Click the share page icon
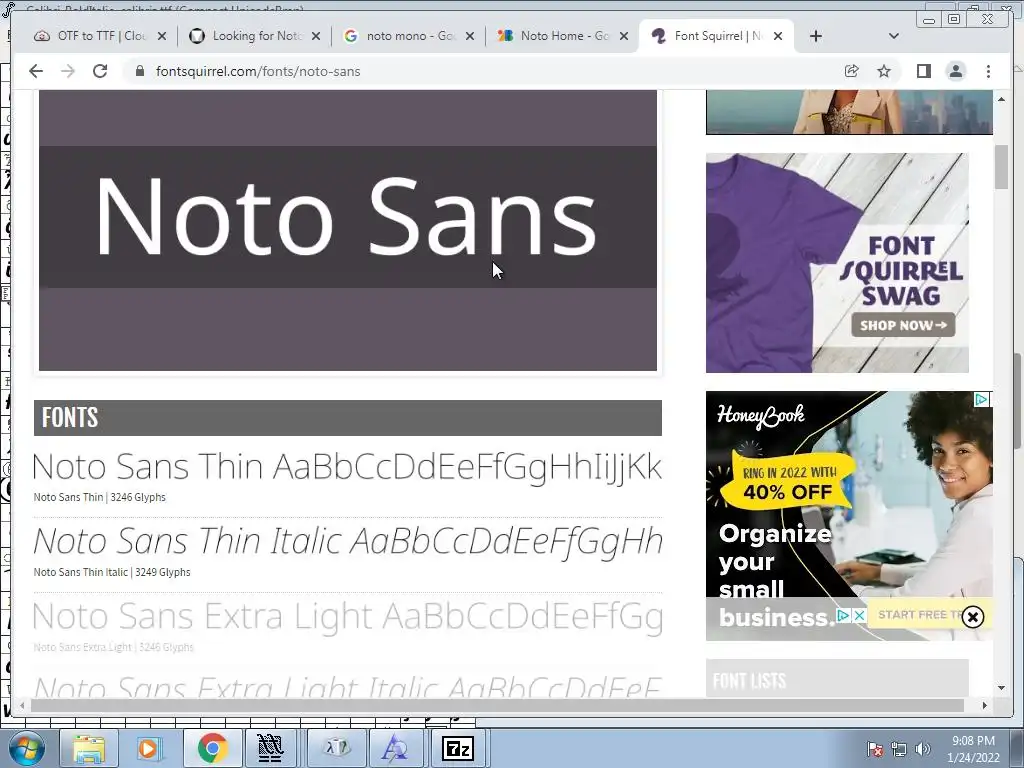Viewport: 1024px width, 768px height. [851, 71]
